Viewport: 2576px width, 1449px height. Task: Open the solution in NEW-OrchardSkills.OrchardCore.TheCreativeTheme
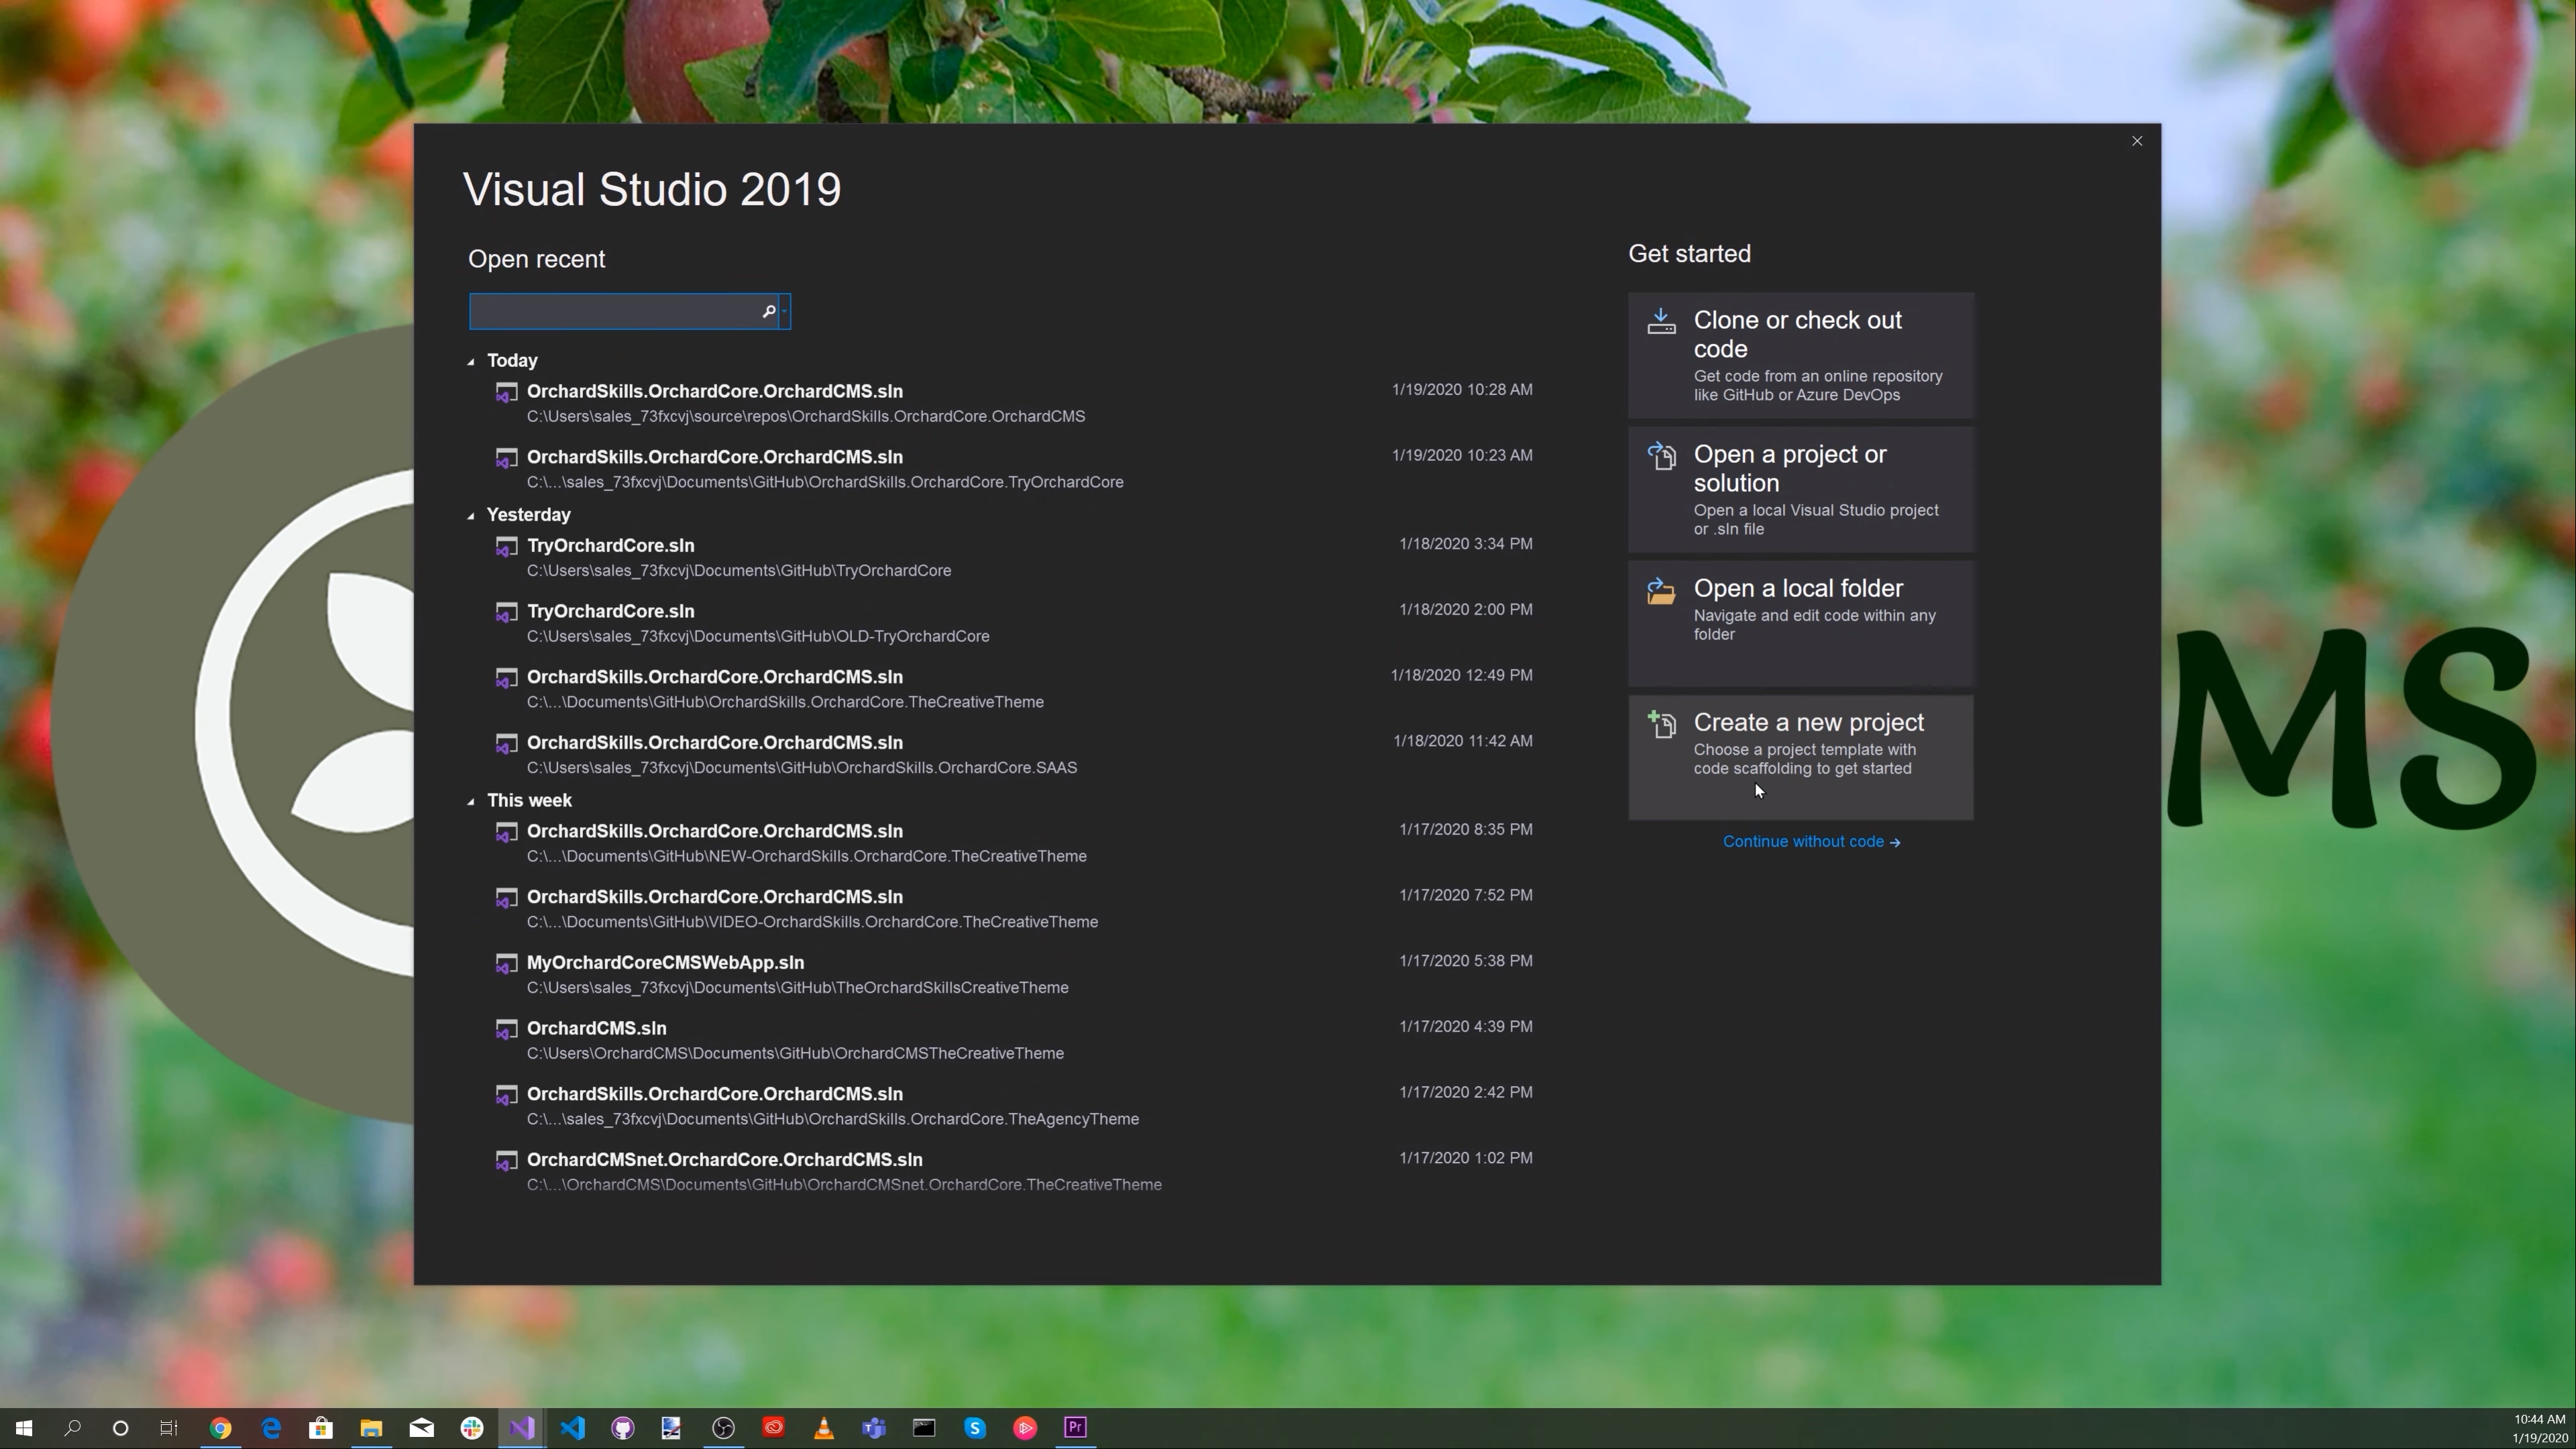click(x=1013, y=843)
